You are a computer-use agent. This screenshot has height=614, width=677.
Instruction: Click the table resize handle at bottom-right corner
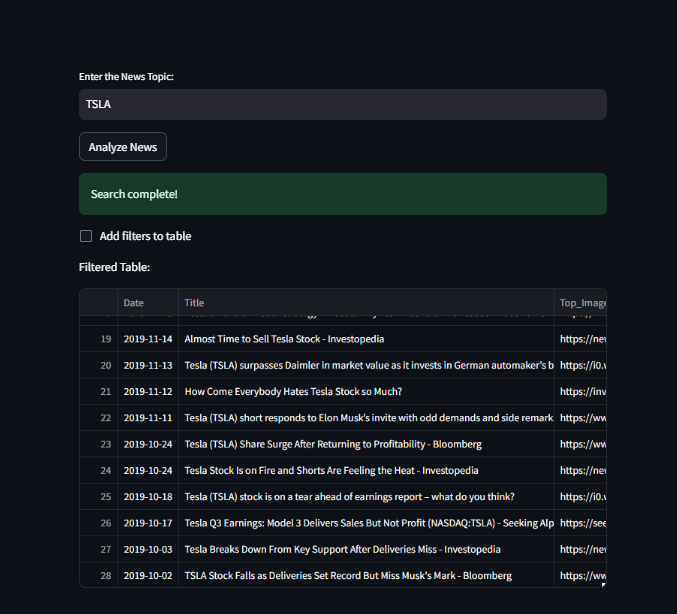coord(604,585)
